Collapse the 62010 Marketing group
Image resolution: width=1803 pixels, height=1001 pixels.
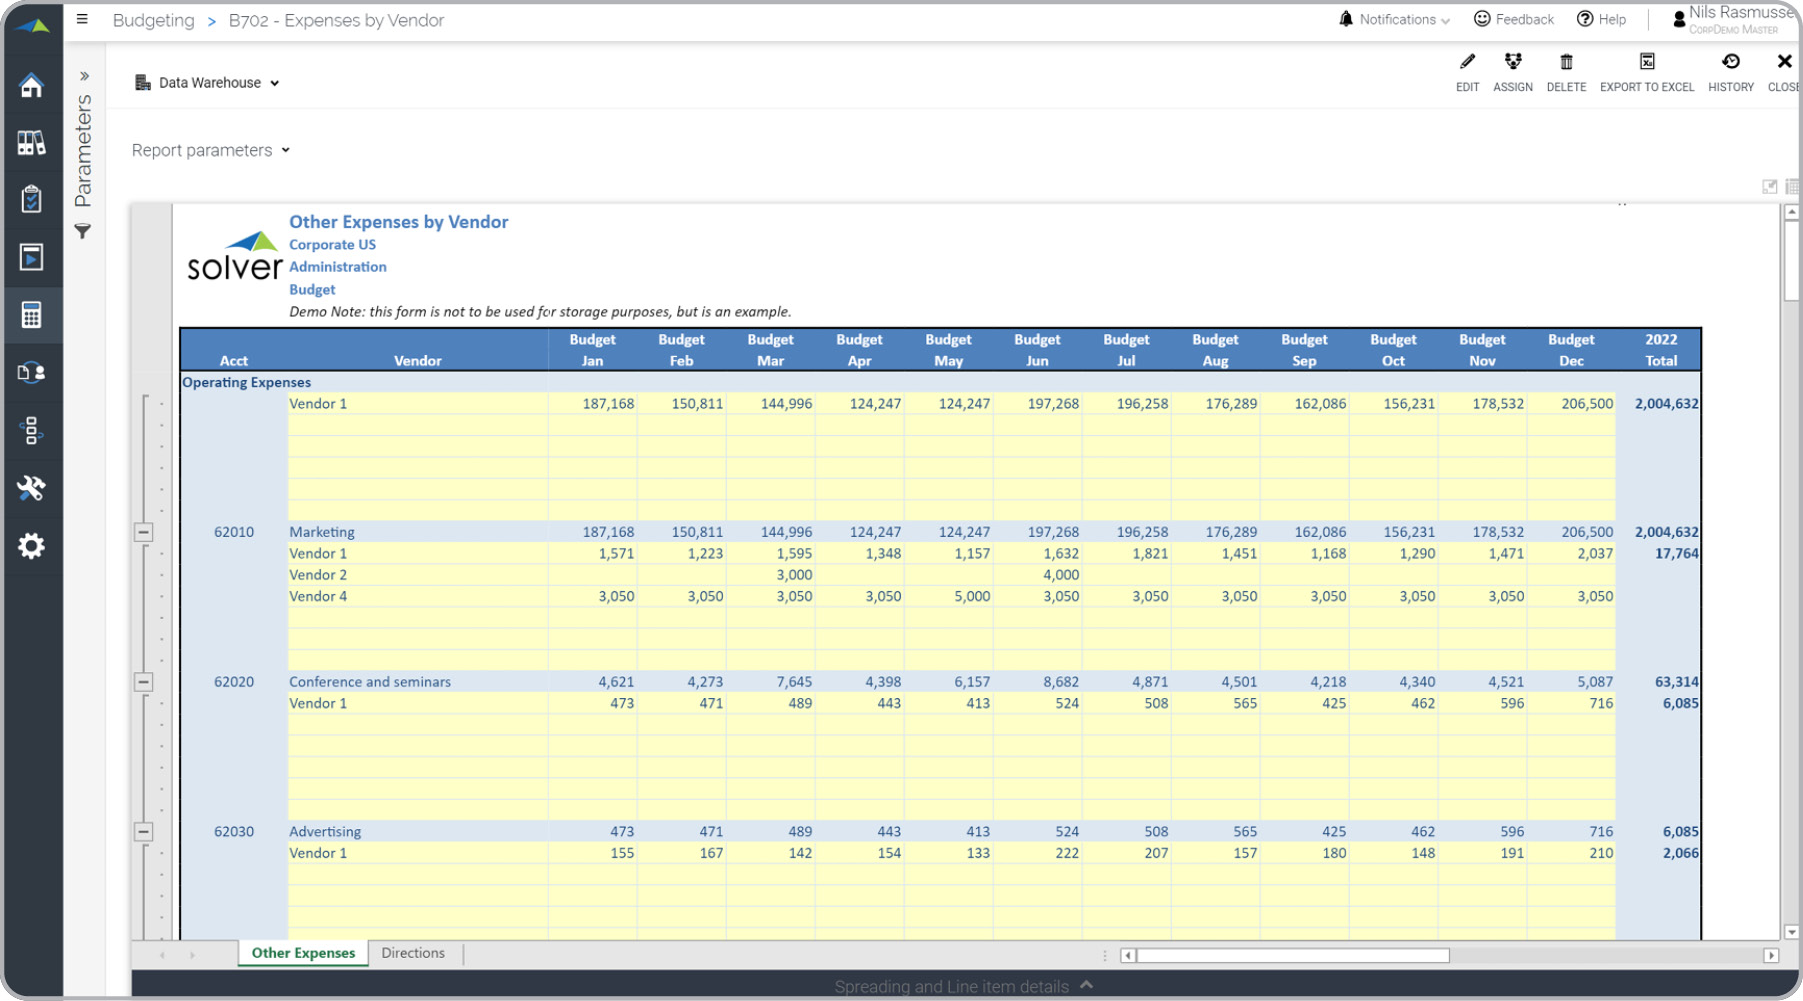(x=143, y=532)
